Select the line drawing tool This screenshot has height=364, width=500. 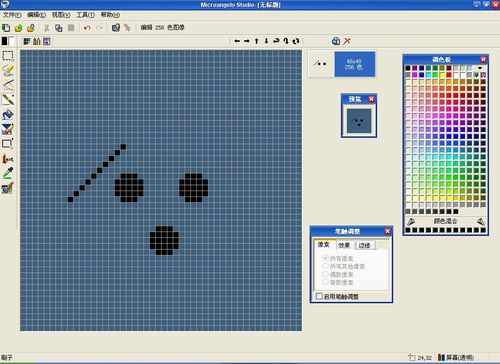point(8,85)
